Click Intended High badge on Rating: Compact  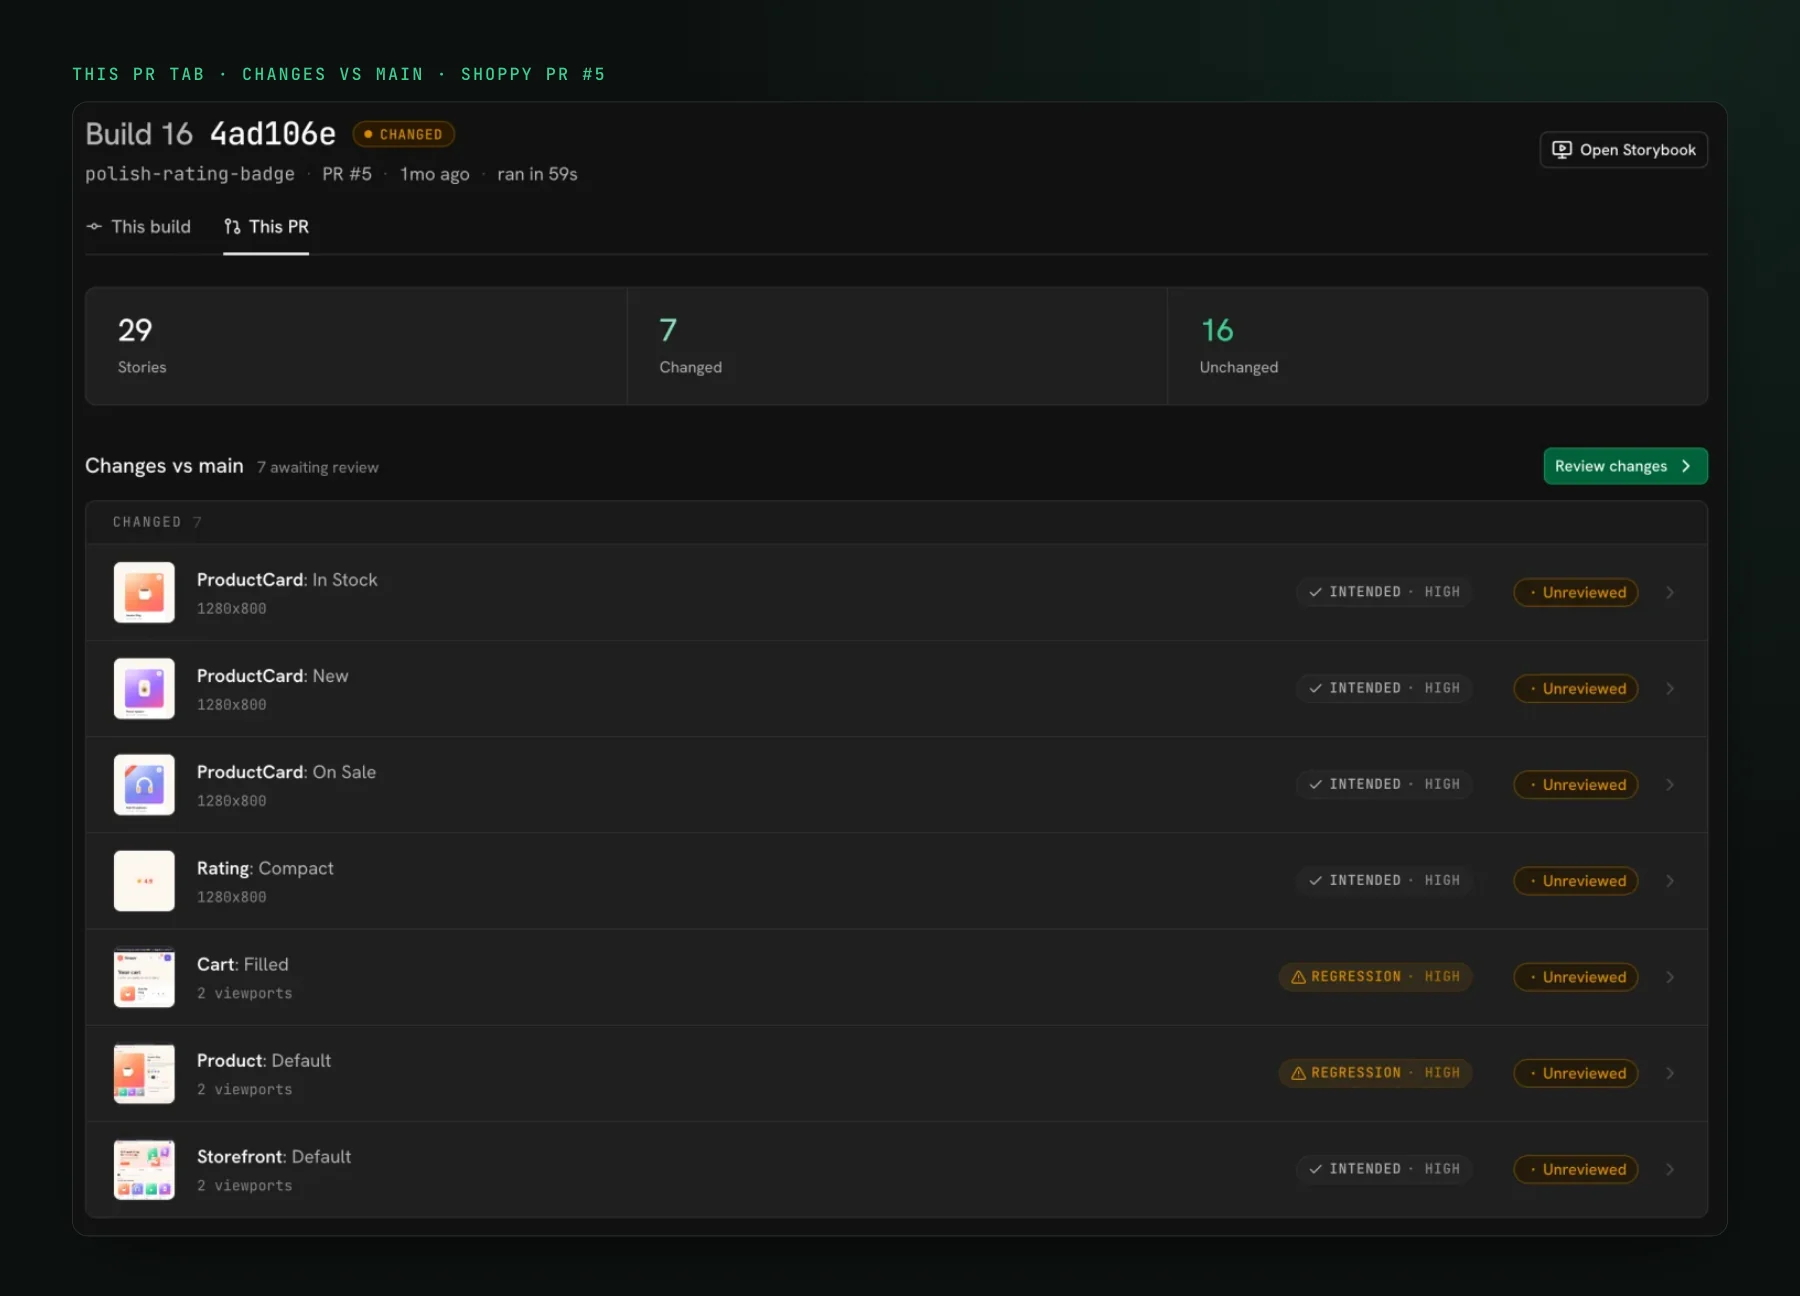1384,881
